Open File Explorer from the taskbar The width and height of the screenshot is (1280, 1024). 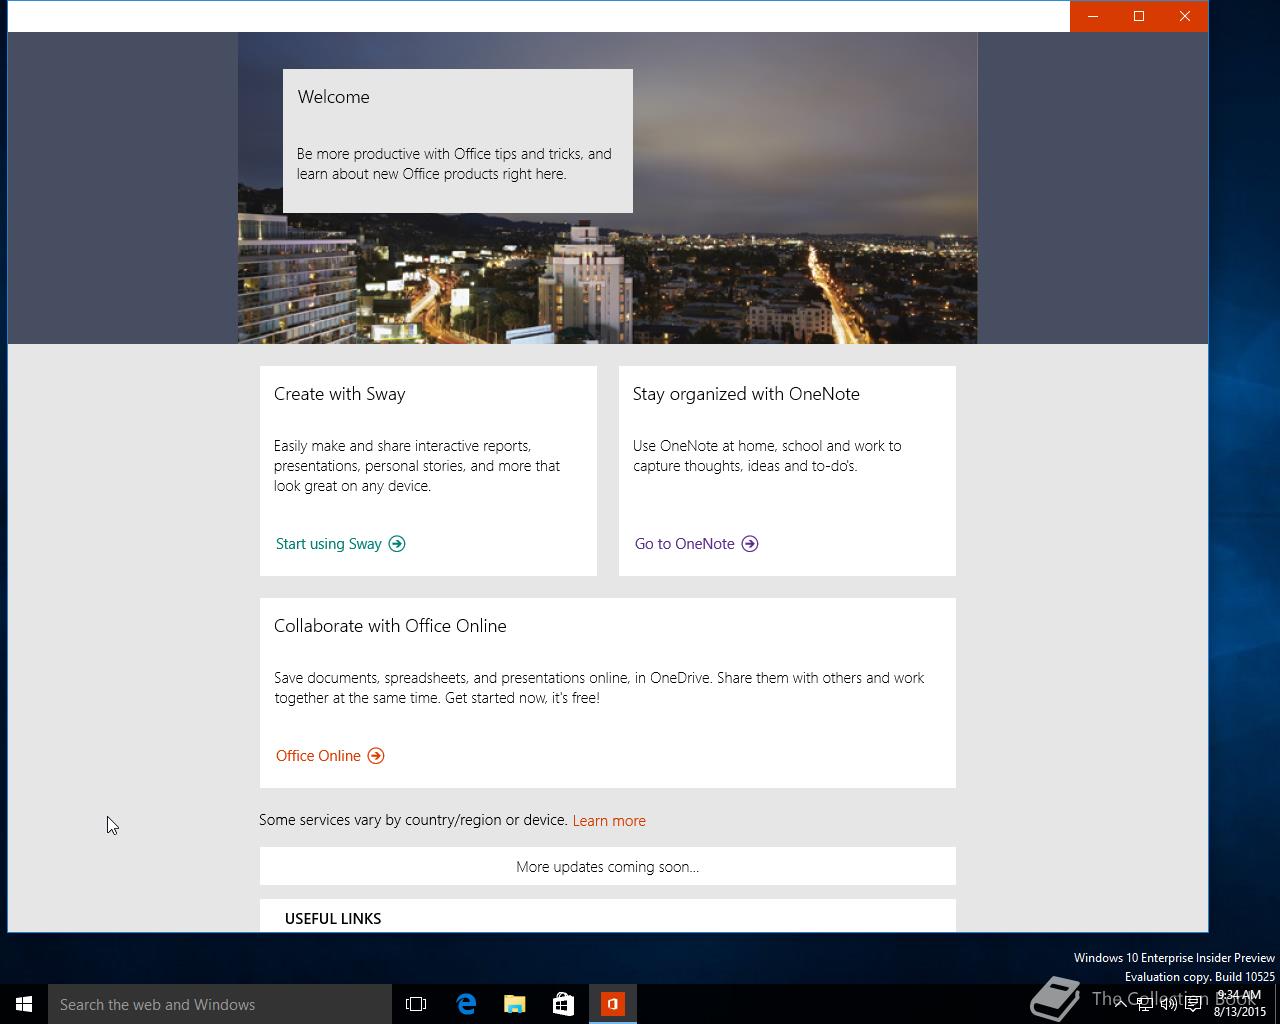pyautogui.click(x=515, y=1004)
